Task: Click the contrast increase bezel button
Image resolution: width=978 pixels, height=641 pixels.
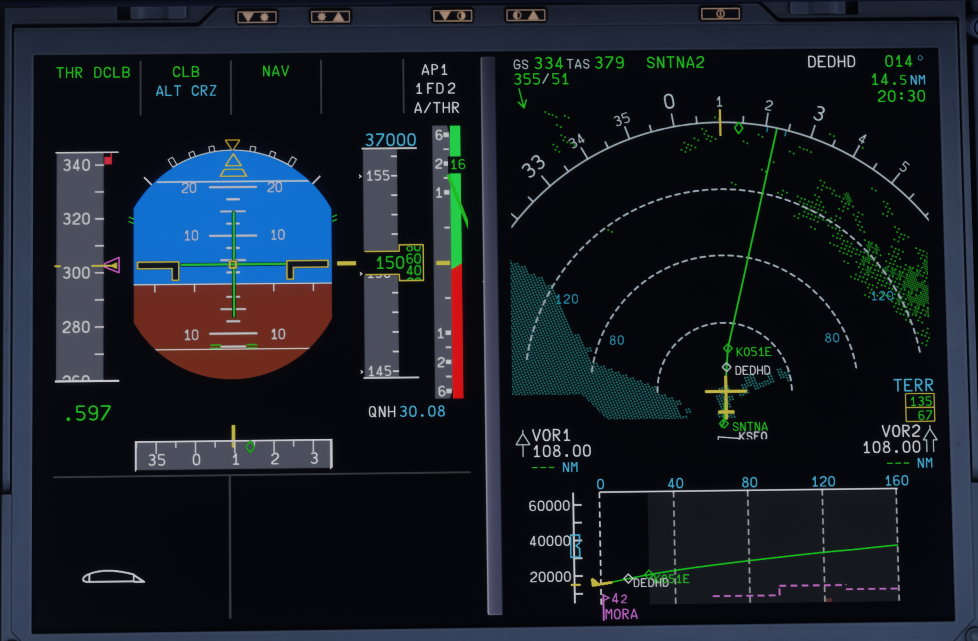Action: (x=526, y=15)
